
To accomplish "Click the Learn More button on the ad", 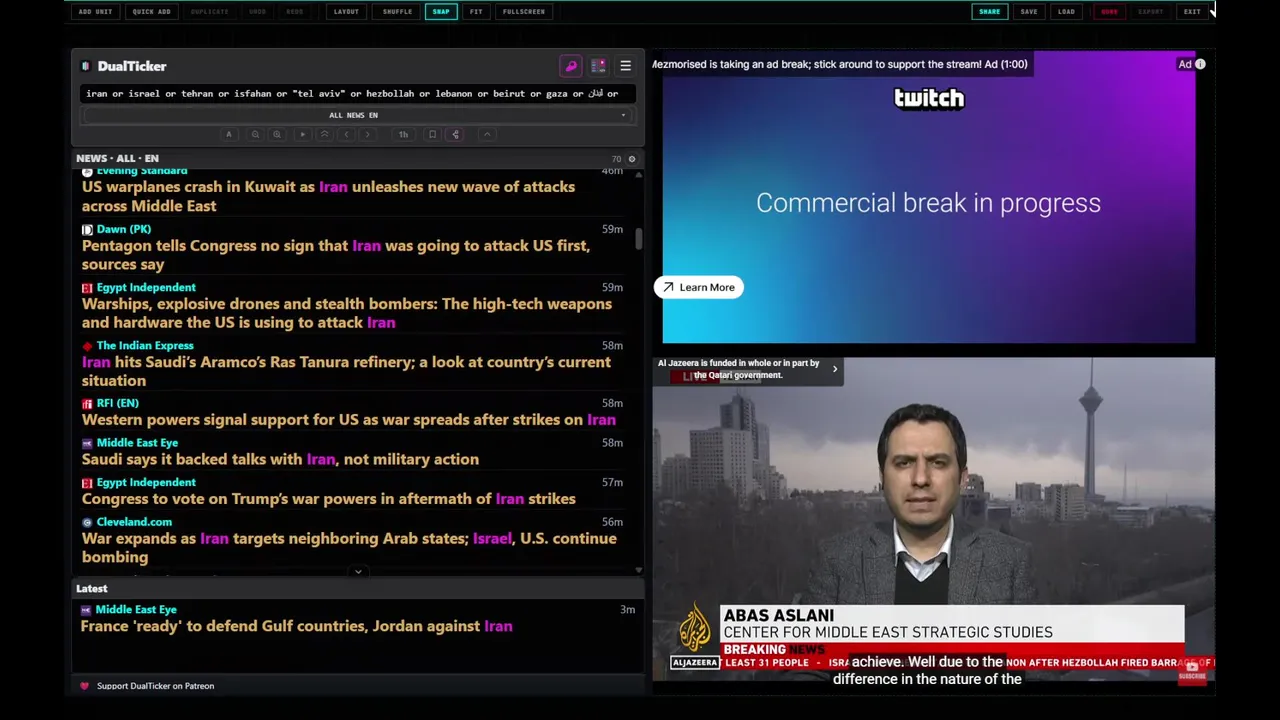I will pyautogui.click(x=699, y=288).
